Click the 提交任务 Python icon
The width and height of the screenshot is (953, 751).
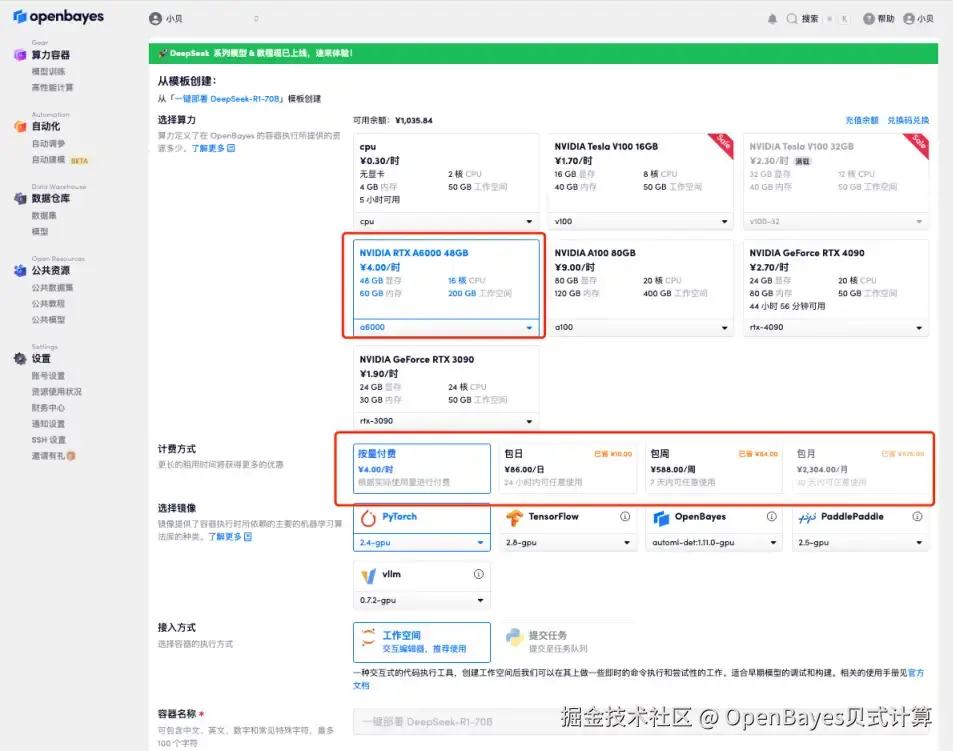[x=514, y=637]
